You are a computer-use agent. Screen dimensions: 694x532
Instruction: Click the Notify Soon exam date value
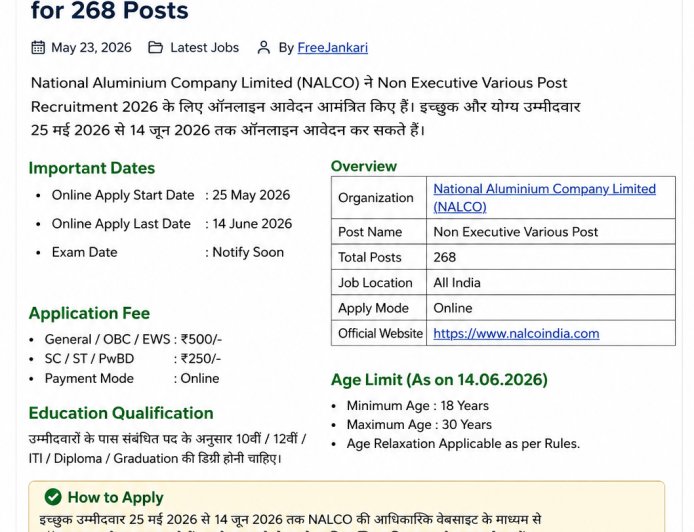248,252
